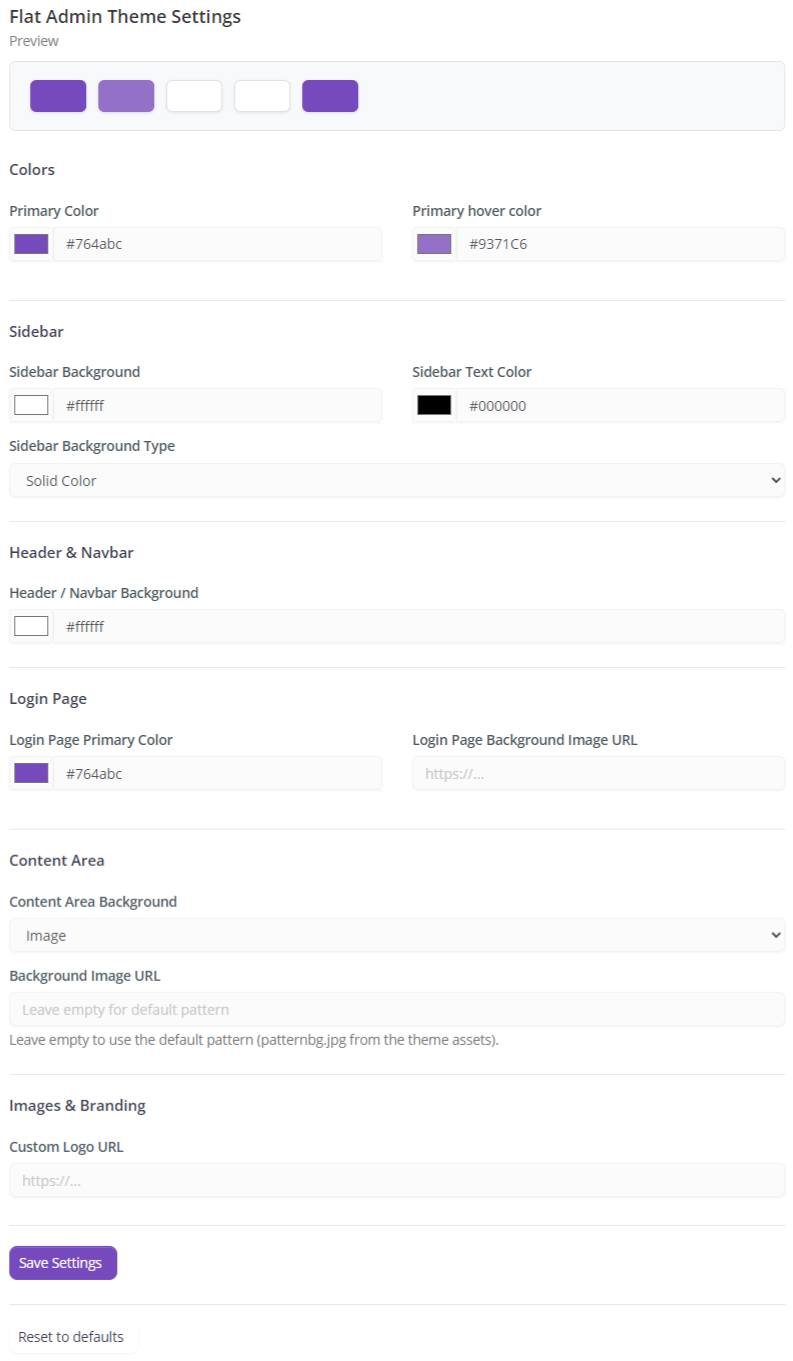The width and height of the screenshot is (793, 1361).
Task: Open the Sidebar Text Color black swatch
Action: click(x=434, y=405)
